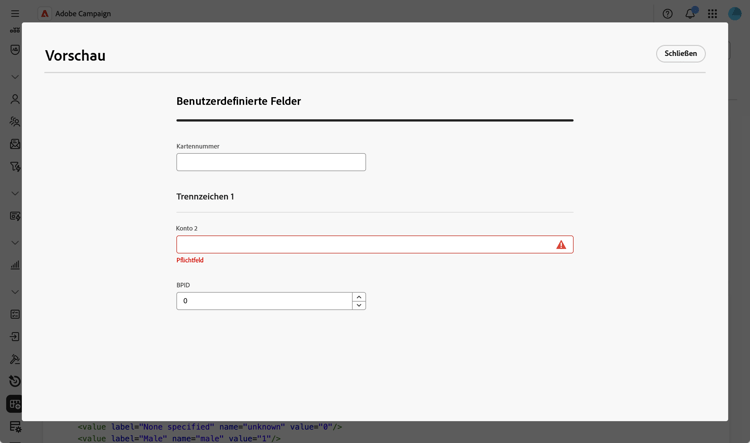The width and height of the screenshot is (750, 443).
Task: Focus the Kartennummer input field
Action: (x=271, y=162)
